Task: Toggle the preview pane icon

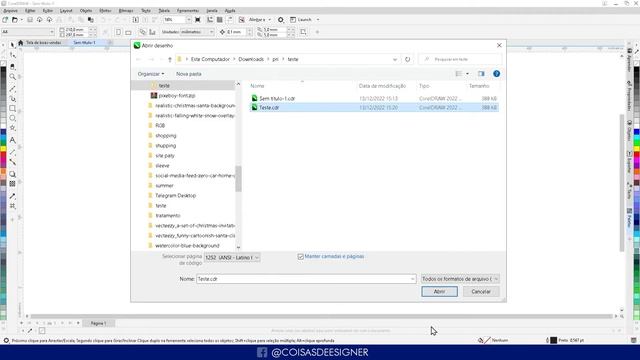Action: pos(481,74)
